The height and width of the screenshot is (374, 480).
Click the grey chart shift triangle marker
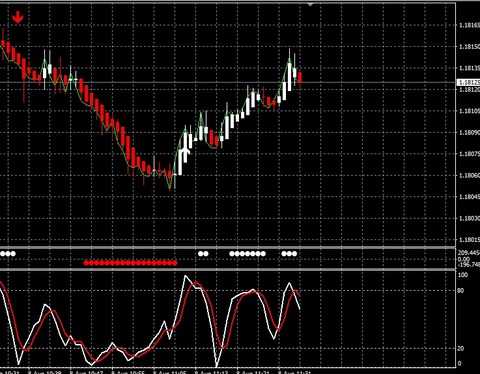coord(311,5)
